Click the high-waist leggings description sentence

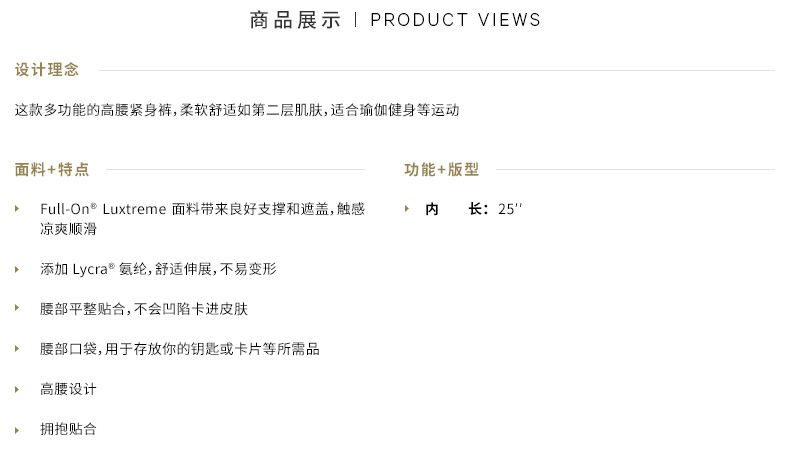(x=237, y=110)
